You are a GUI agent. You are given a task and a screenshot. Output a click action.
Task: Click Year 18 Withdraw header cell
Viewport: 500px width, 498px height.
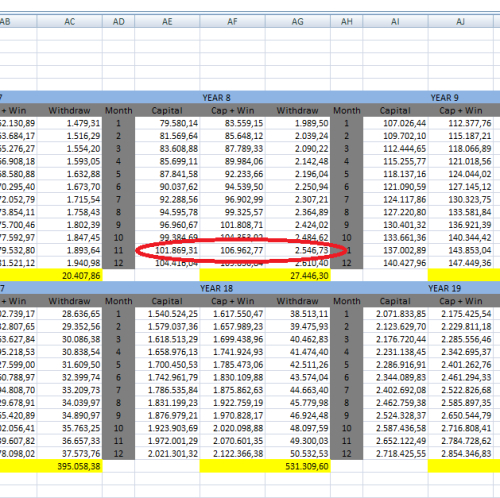click(x=298, y=301)
